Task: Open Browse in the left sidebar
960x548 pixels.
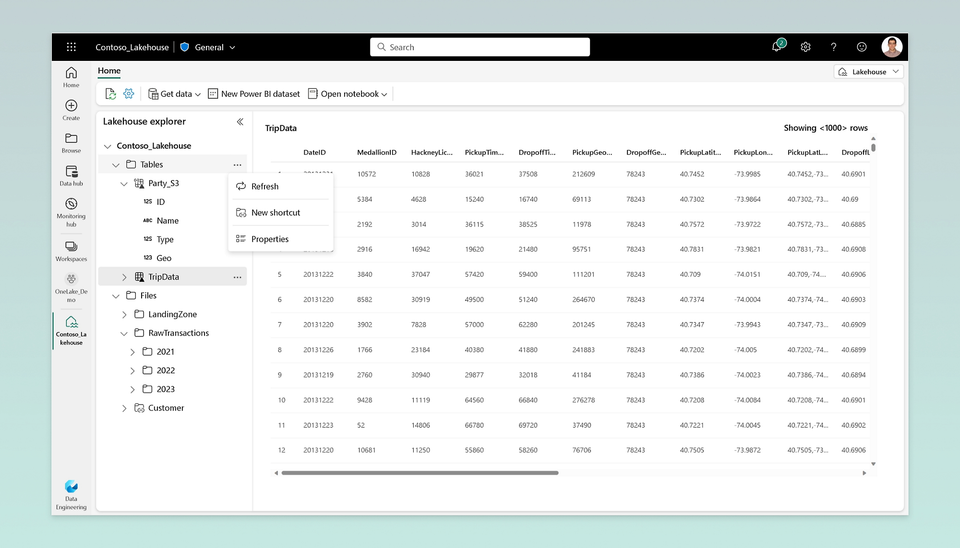Action: pyautogui.click(x=71, y=143)
